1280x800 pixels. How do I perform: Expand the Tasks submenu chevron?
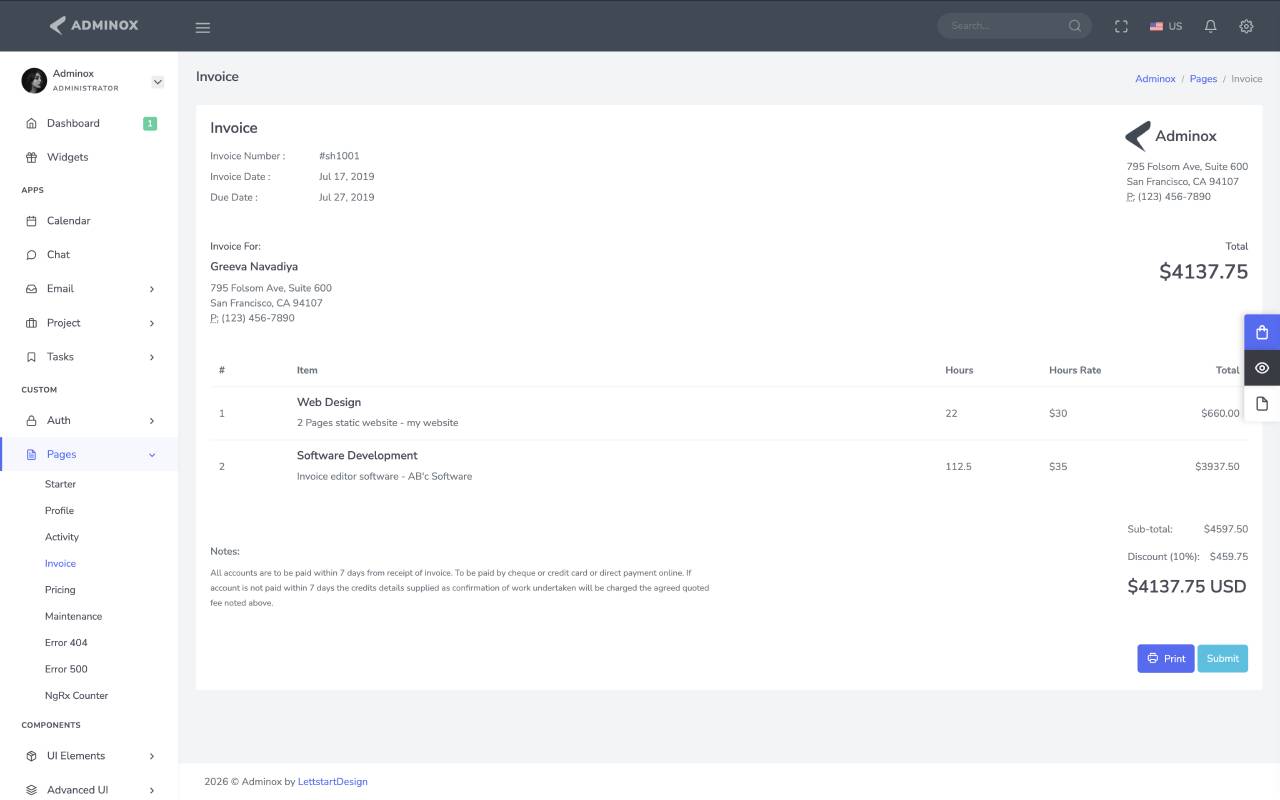click(152, 357)
